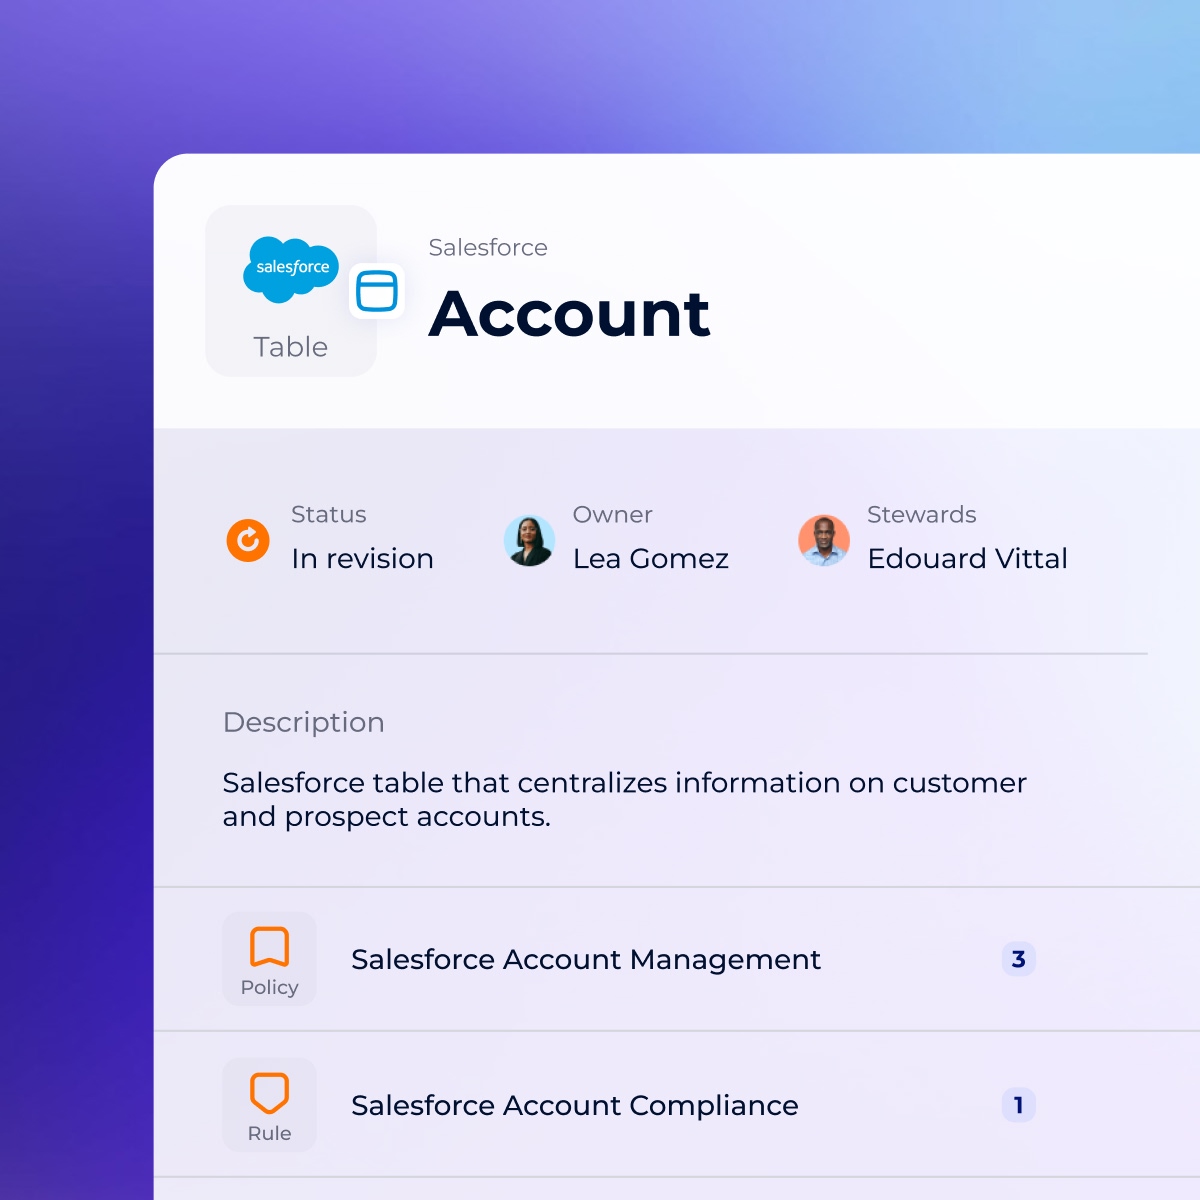Click the orange In revision status icon
The width and height of the screenshot is (1200, 1200).
tap(248, 540)
